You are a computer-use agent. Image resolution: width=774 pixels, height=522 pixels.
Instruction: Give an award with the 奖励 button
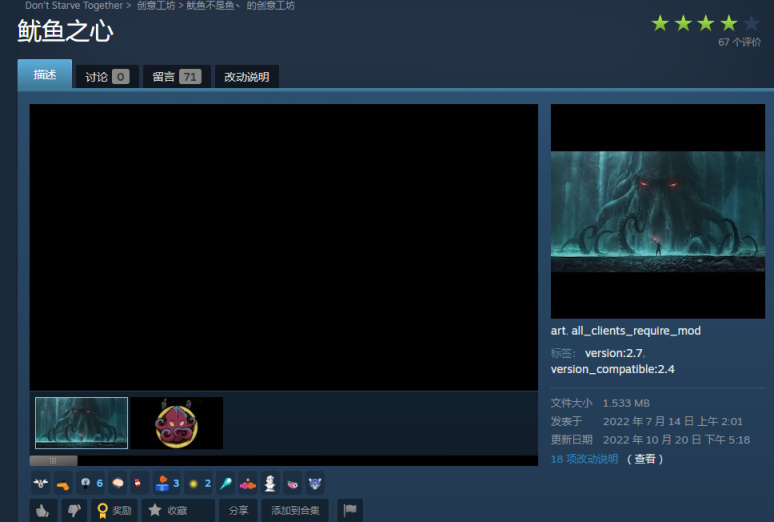point(115,510)
